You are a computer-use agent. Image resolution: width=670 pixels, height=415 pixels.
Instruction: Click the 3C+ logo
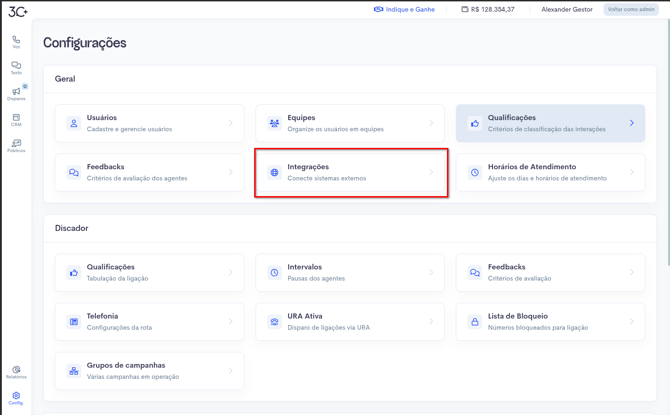click(18, 11)
